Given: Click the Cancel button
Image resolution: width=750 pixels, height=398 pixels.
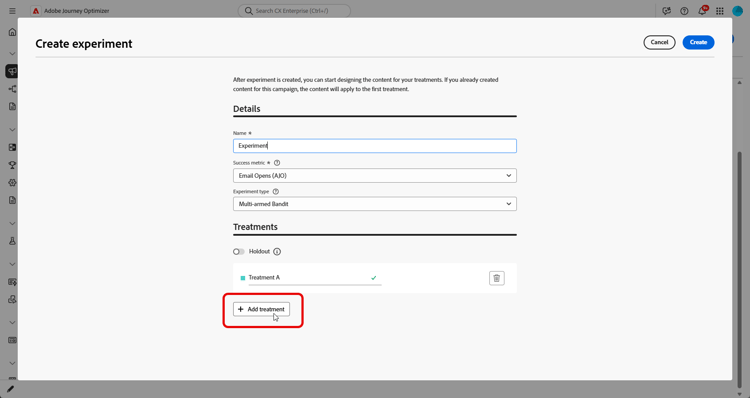Looking at the screenshot, I should (659, 42).
